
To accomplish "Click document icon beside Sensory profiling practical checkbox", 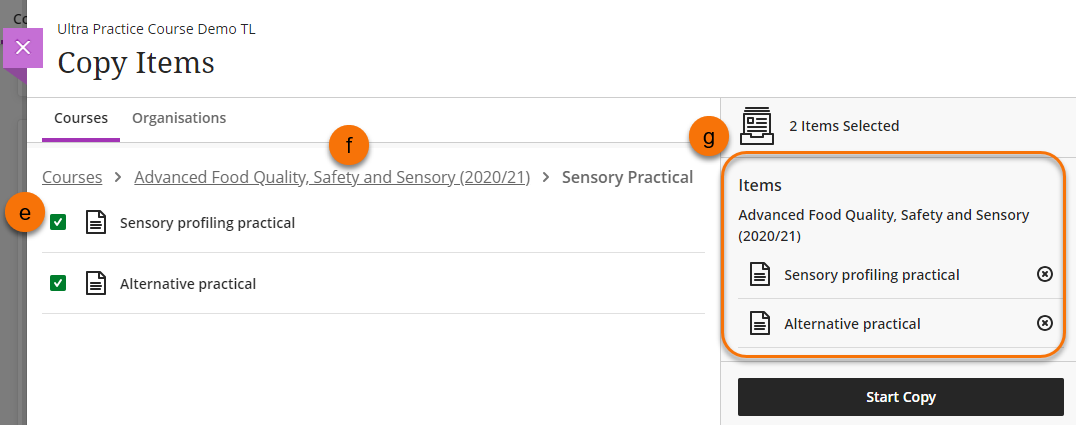I will tap(96, 223).
